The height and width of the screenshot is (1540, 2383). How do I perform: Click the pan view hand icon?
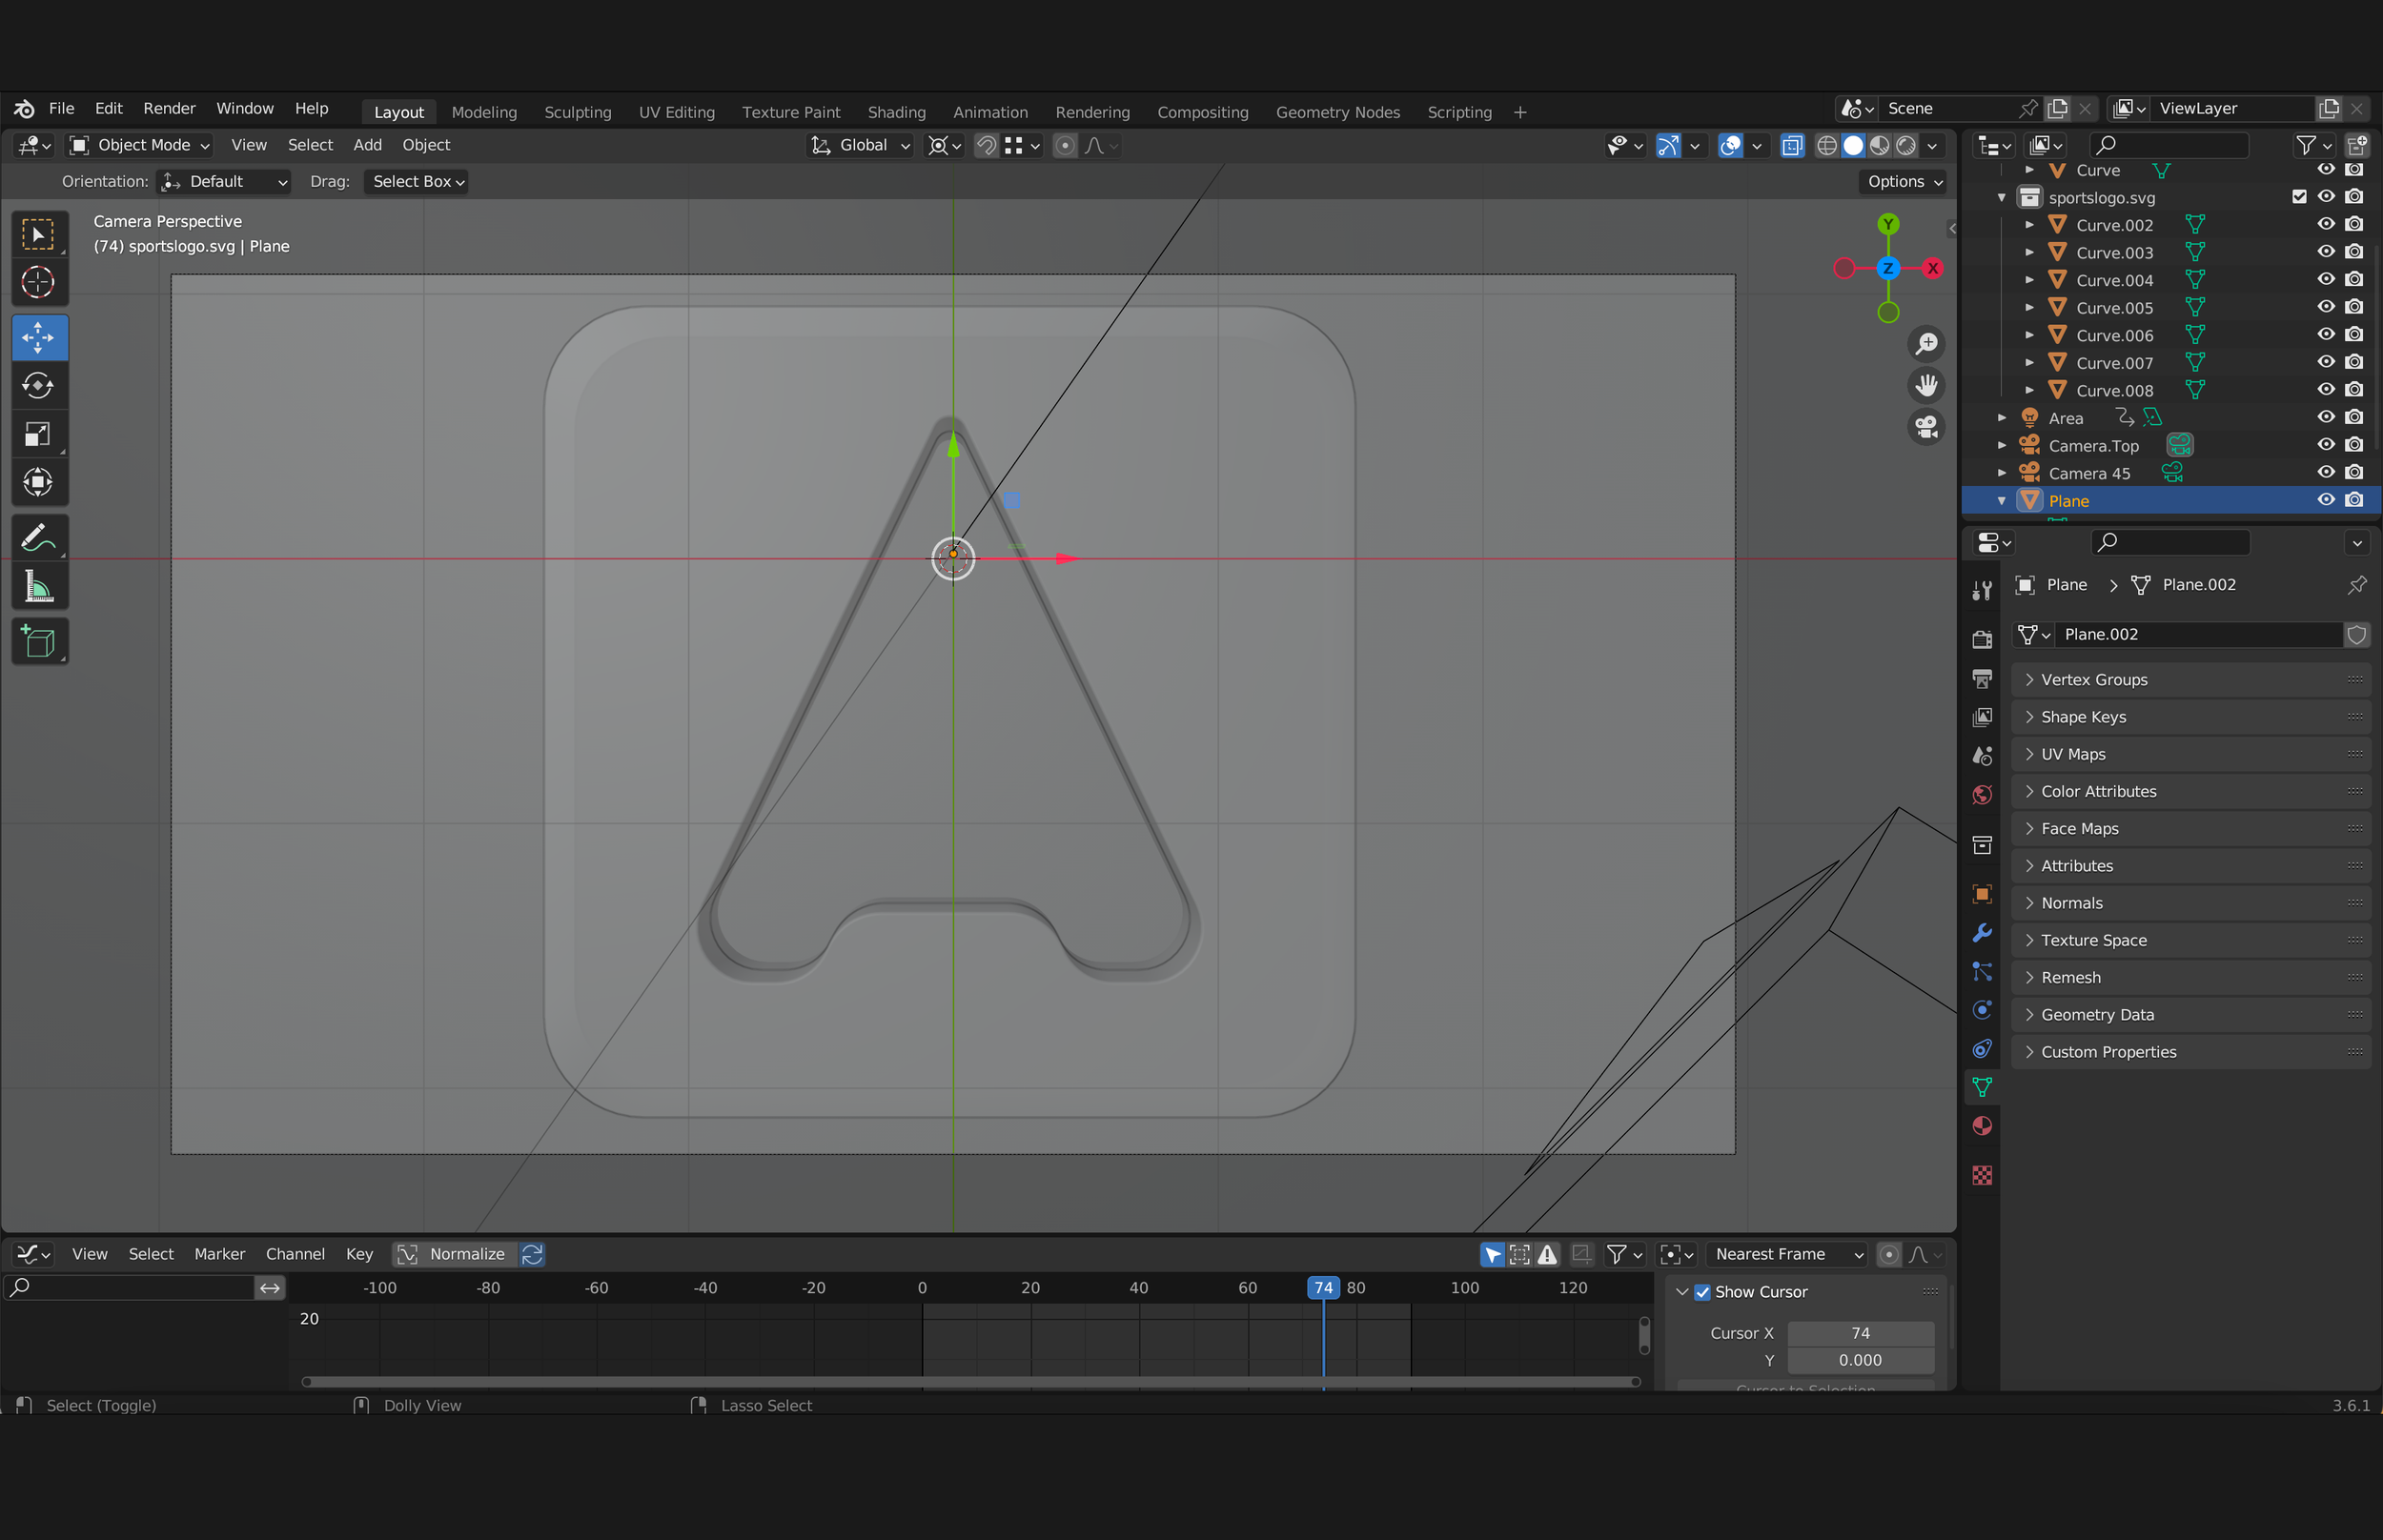(x=1926, y=385)
